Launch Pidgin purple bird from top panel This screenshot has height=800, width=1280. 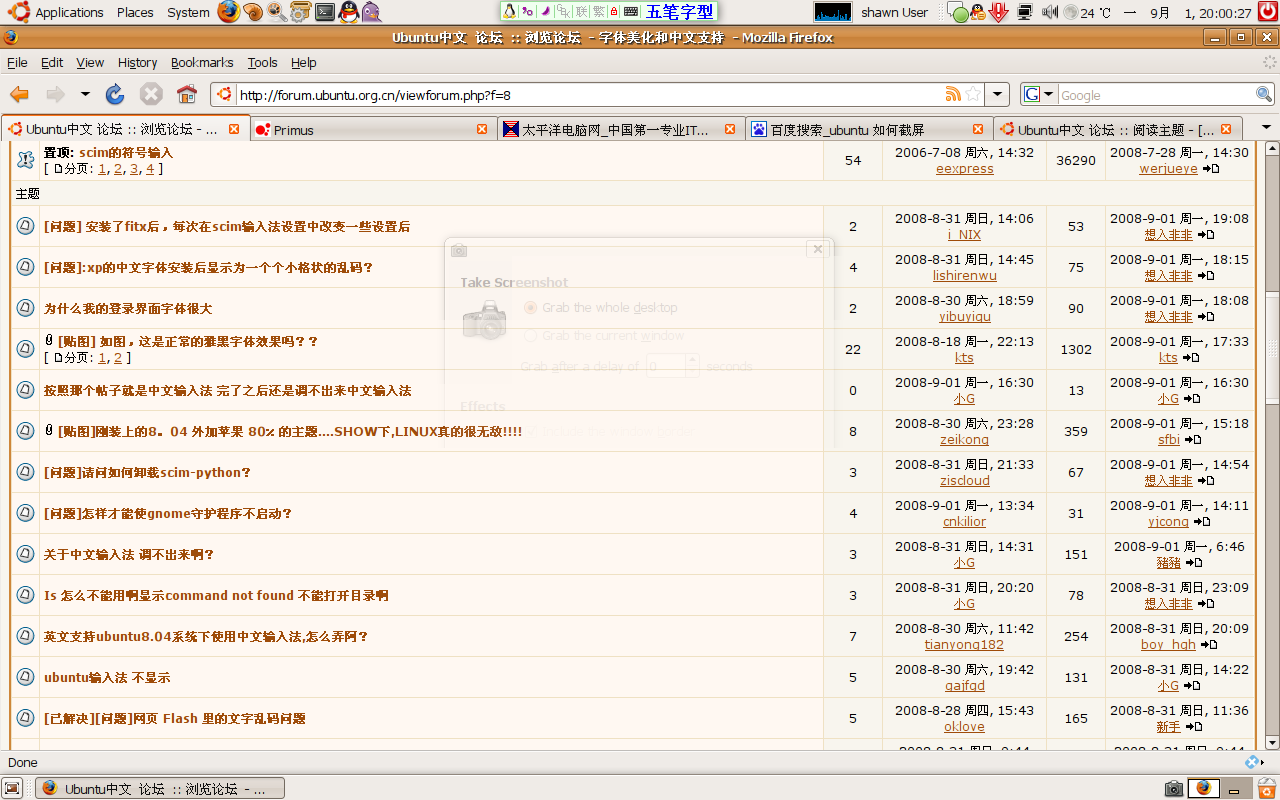[371, 12]
